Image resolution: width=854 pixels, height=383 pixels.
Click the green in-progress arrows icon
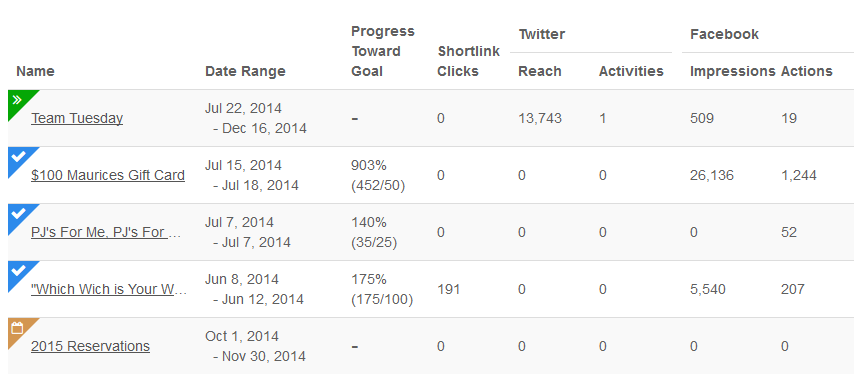17,100
